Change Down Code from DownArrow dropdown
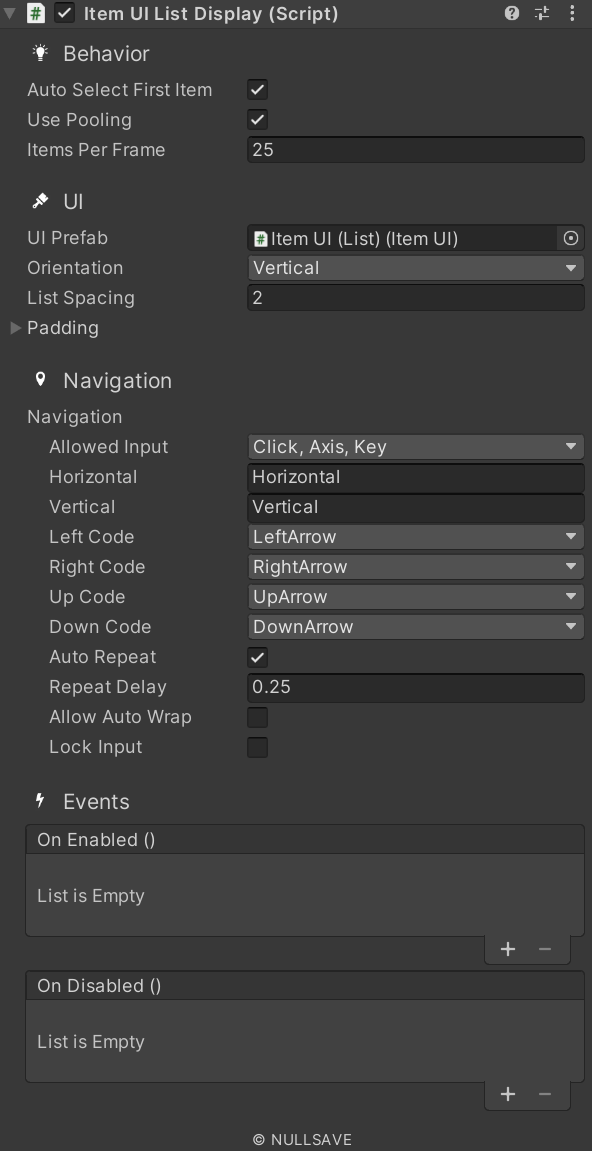Viewport: 592px width, 1151px height. coord(415,627)
